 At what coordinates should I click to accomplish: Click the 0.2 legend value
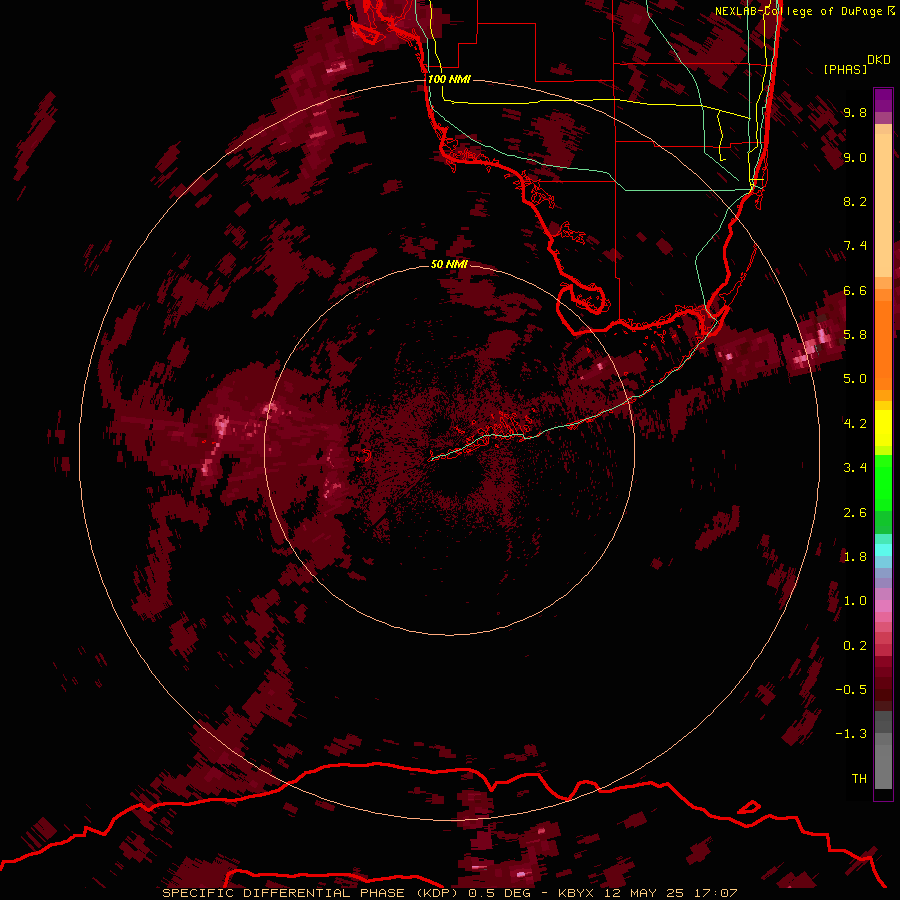[x=855, y=646]
